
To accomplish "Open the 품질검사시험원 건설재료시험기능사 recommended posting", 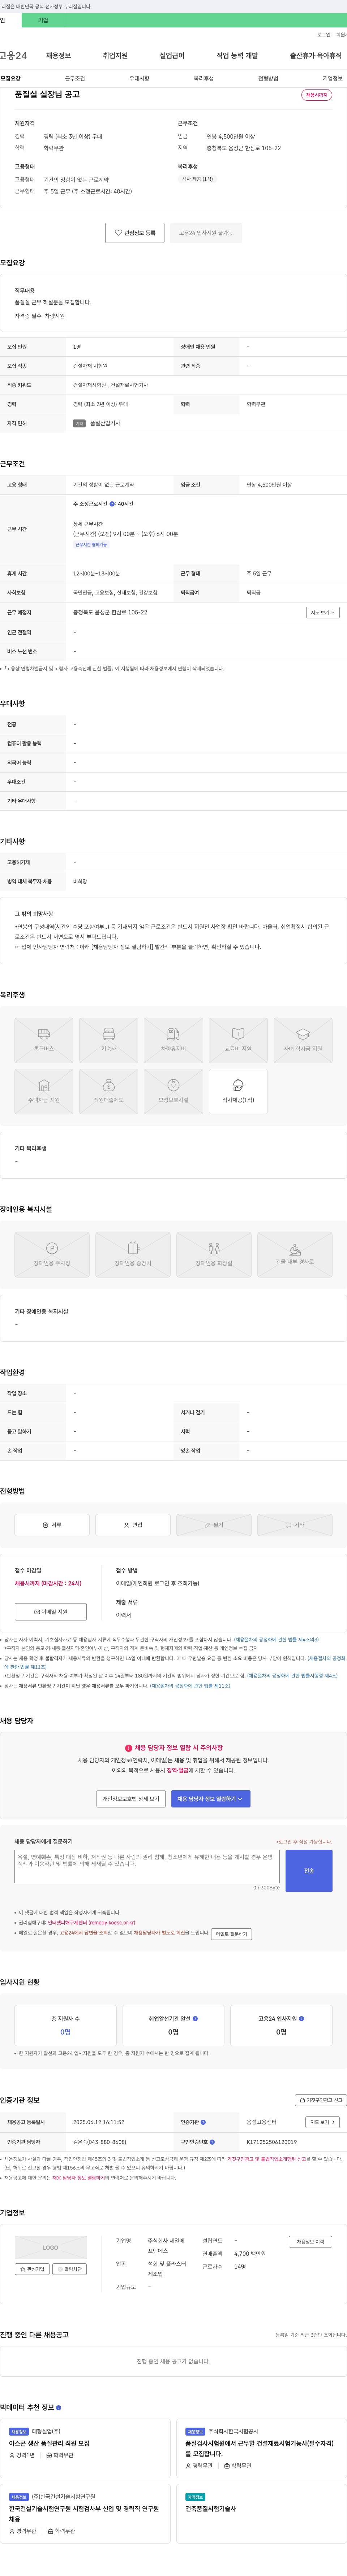I will pyautogui.click(x=259, y=2448).
